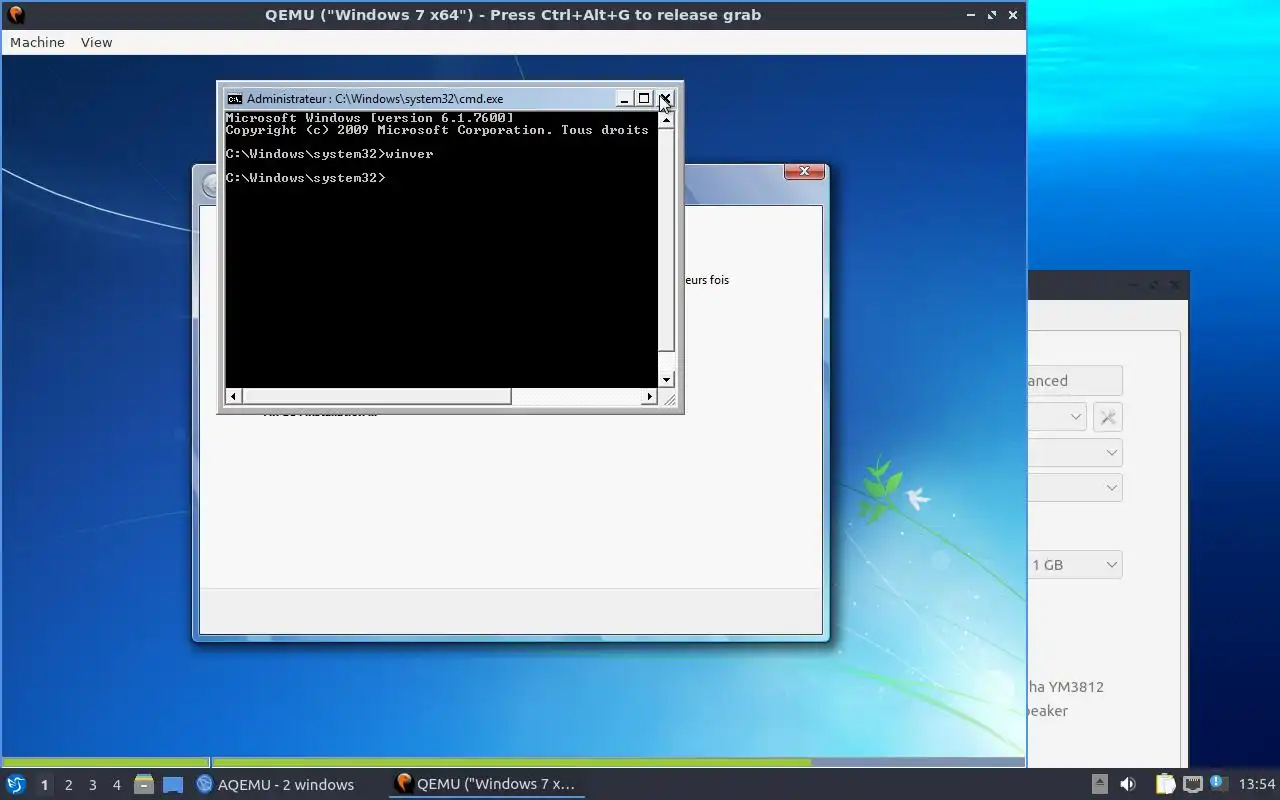Click the volume speaker tray icon
This screenshot has width=1280, height=800.
tap(1128, 785)
